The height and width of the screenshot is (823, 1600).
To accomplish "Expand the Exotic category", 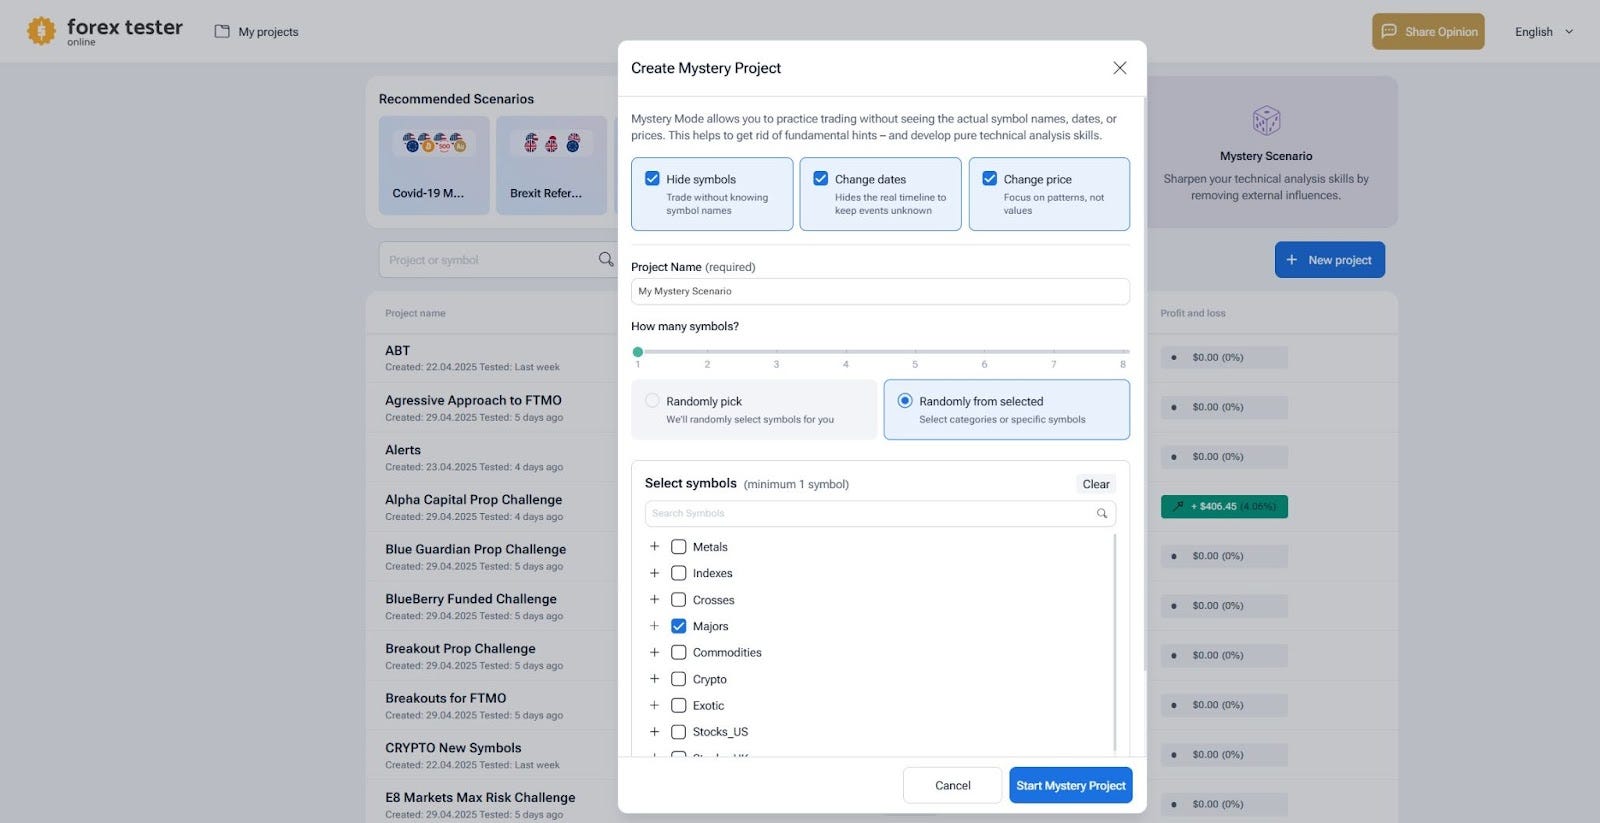I will pyautogui.click(x=654, y=705).
